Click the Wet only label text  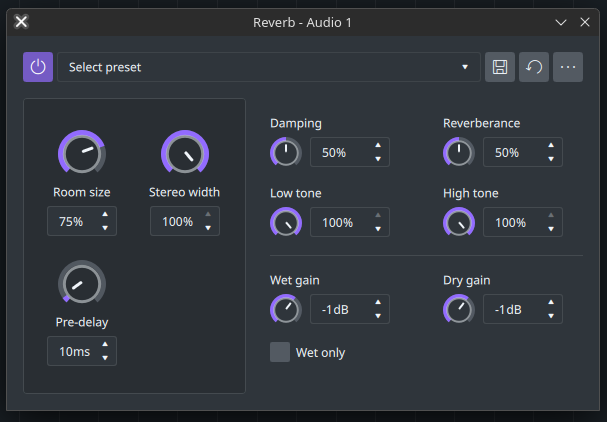click(320, 353)
